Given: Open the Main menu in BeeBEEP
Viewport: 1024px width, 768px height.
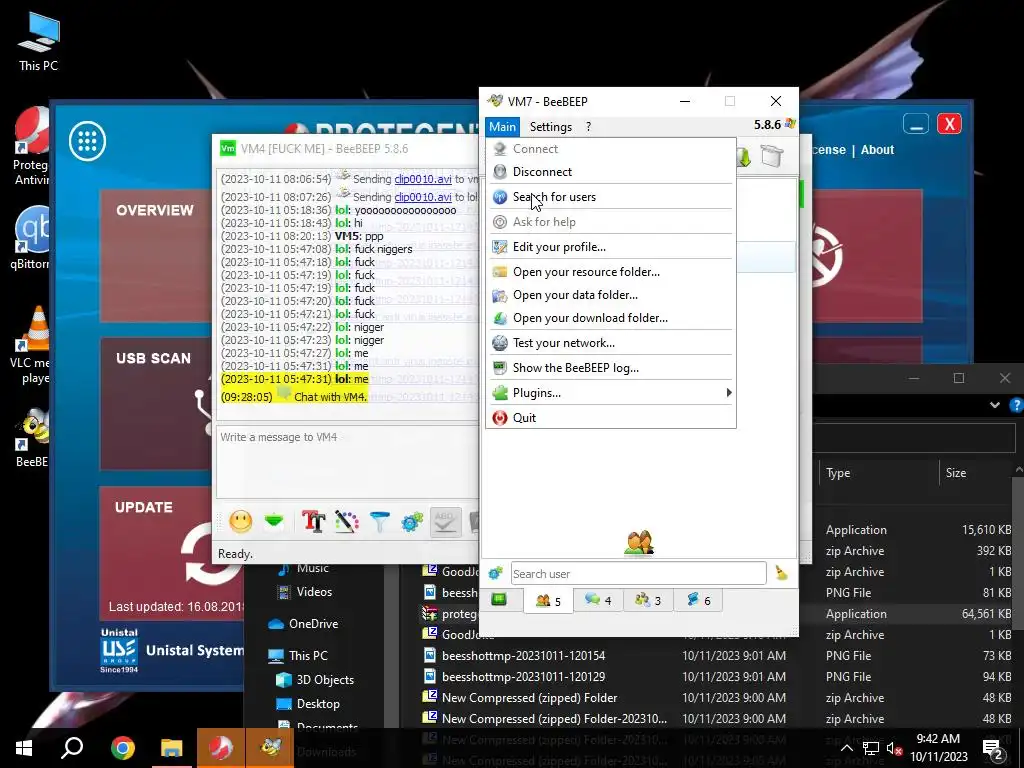Looking at the screenshot, I should (x=502, y=127).
